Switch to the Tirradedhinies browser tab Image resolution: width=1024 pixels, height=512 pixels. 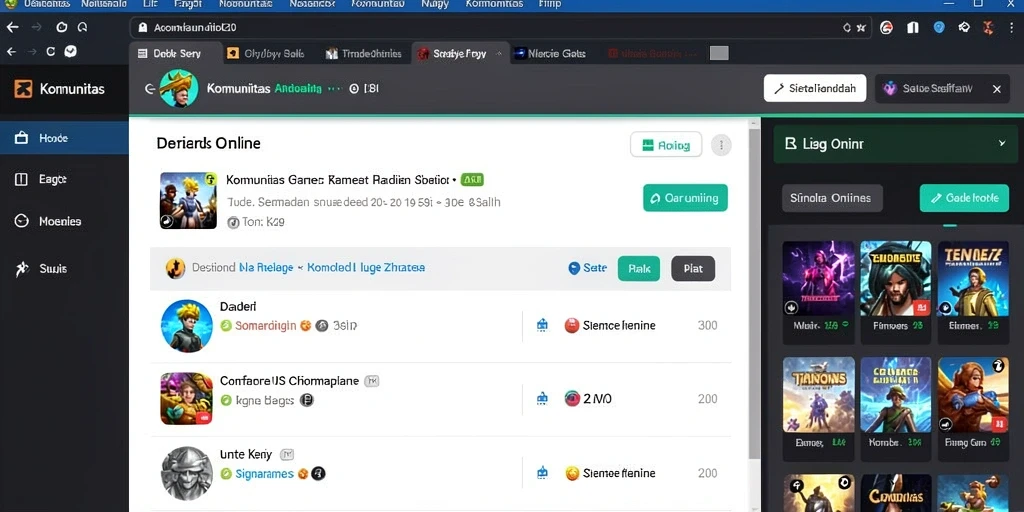[x=364, y=54]
